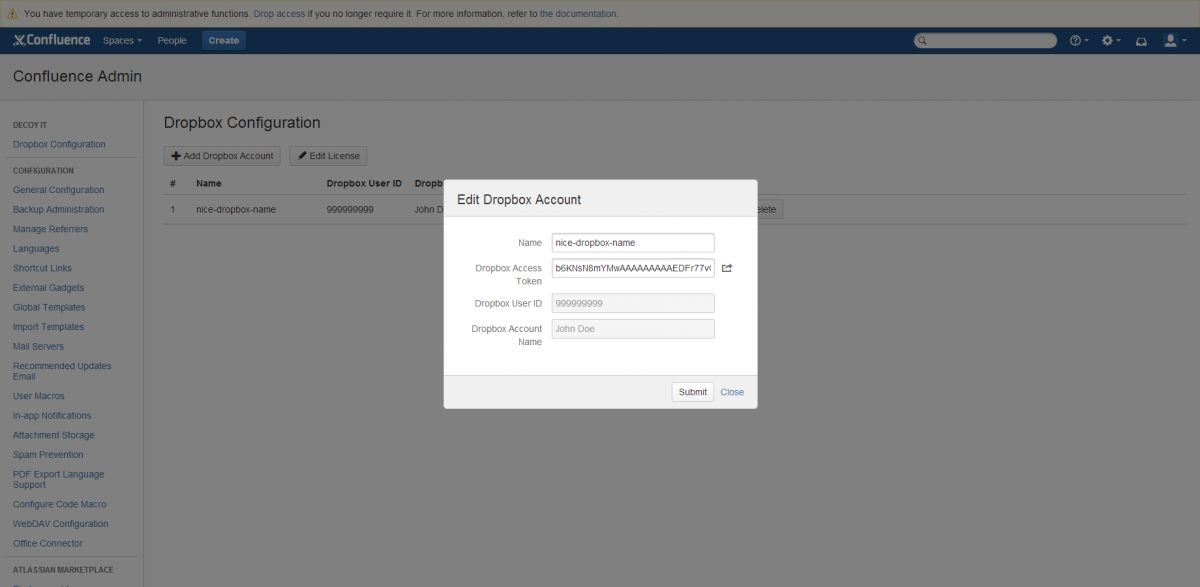
Task: Open the user profile avatar menu
Action: click(1173, 40)
